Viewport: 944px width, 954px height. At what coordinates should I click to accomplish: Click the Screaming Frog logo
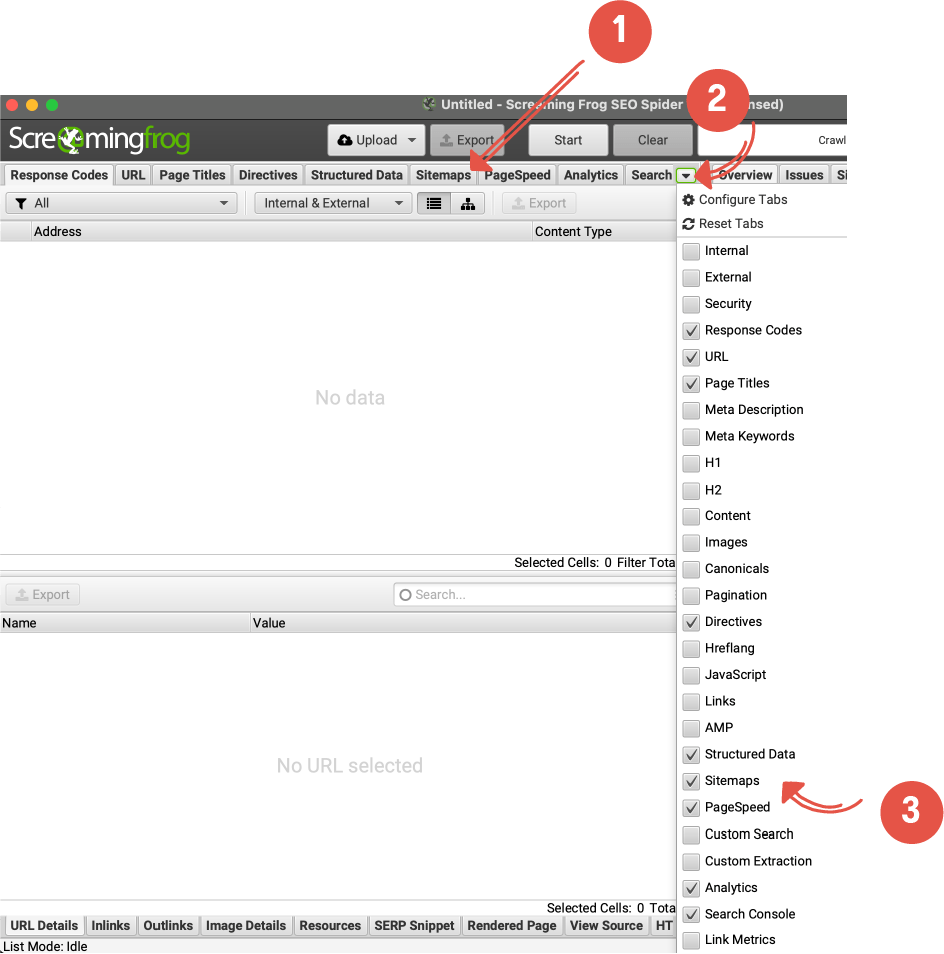coord(99,140)
